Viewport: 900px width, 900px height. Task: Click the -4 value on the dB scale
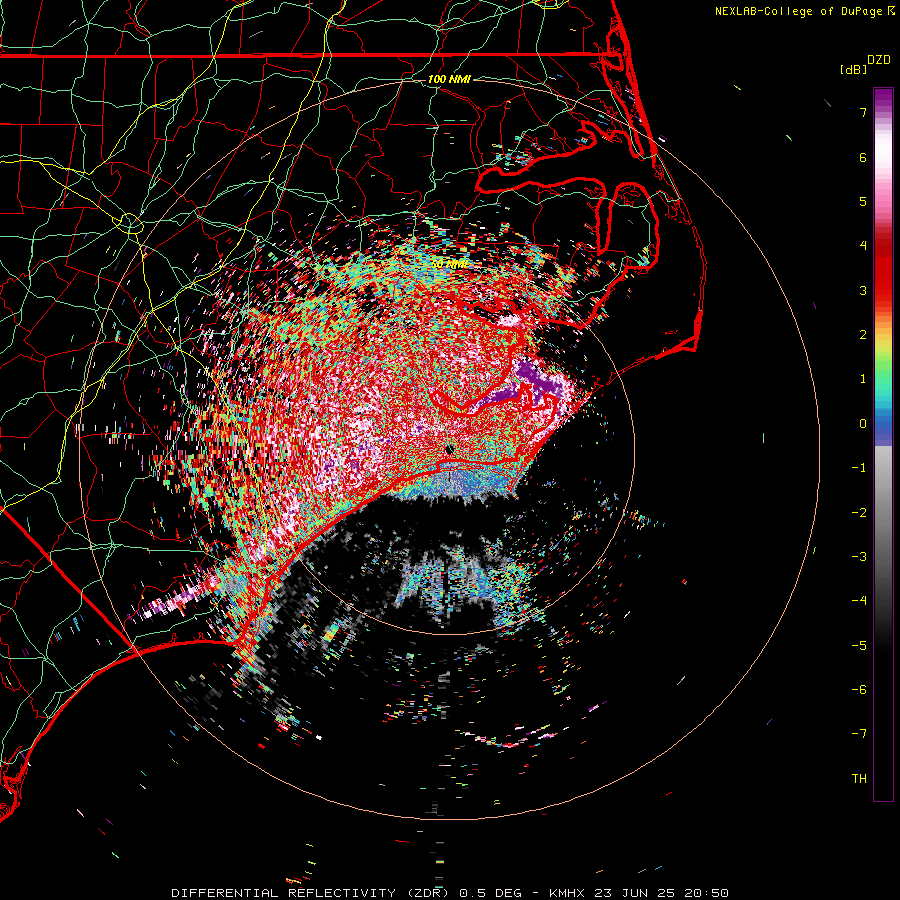(859, 601)
